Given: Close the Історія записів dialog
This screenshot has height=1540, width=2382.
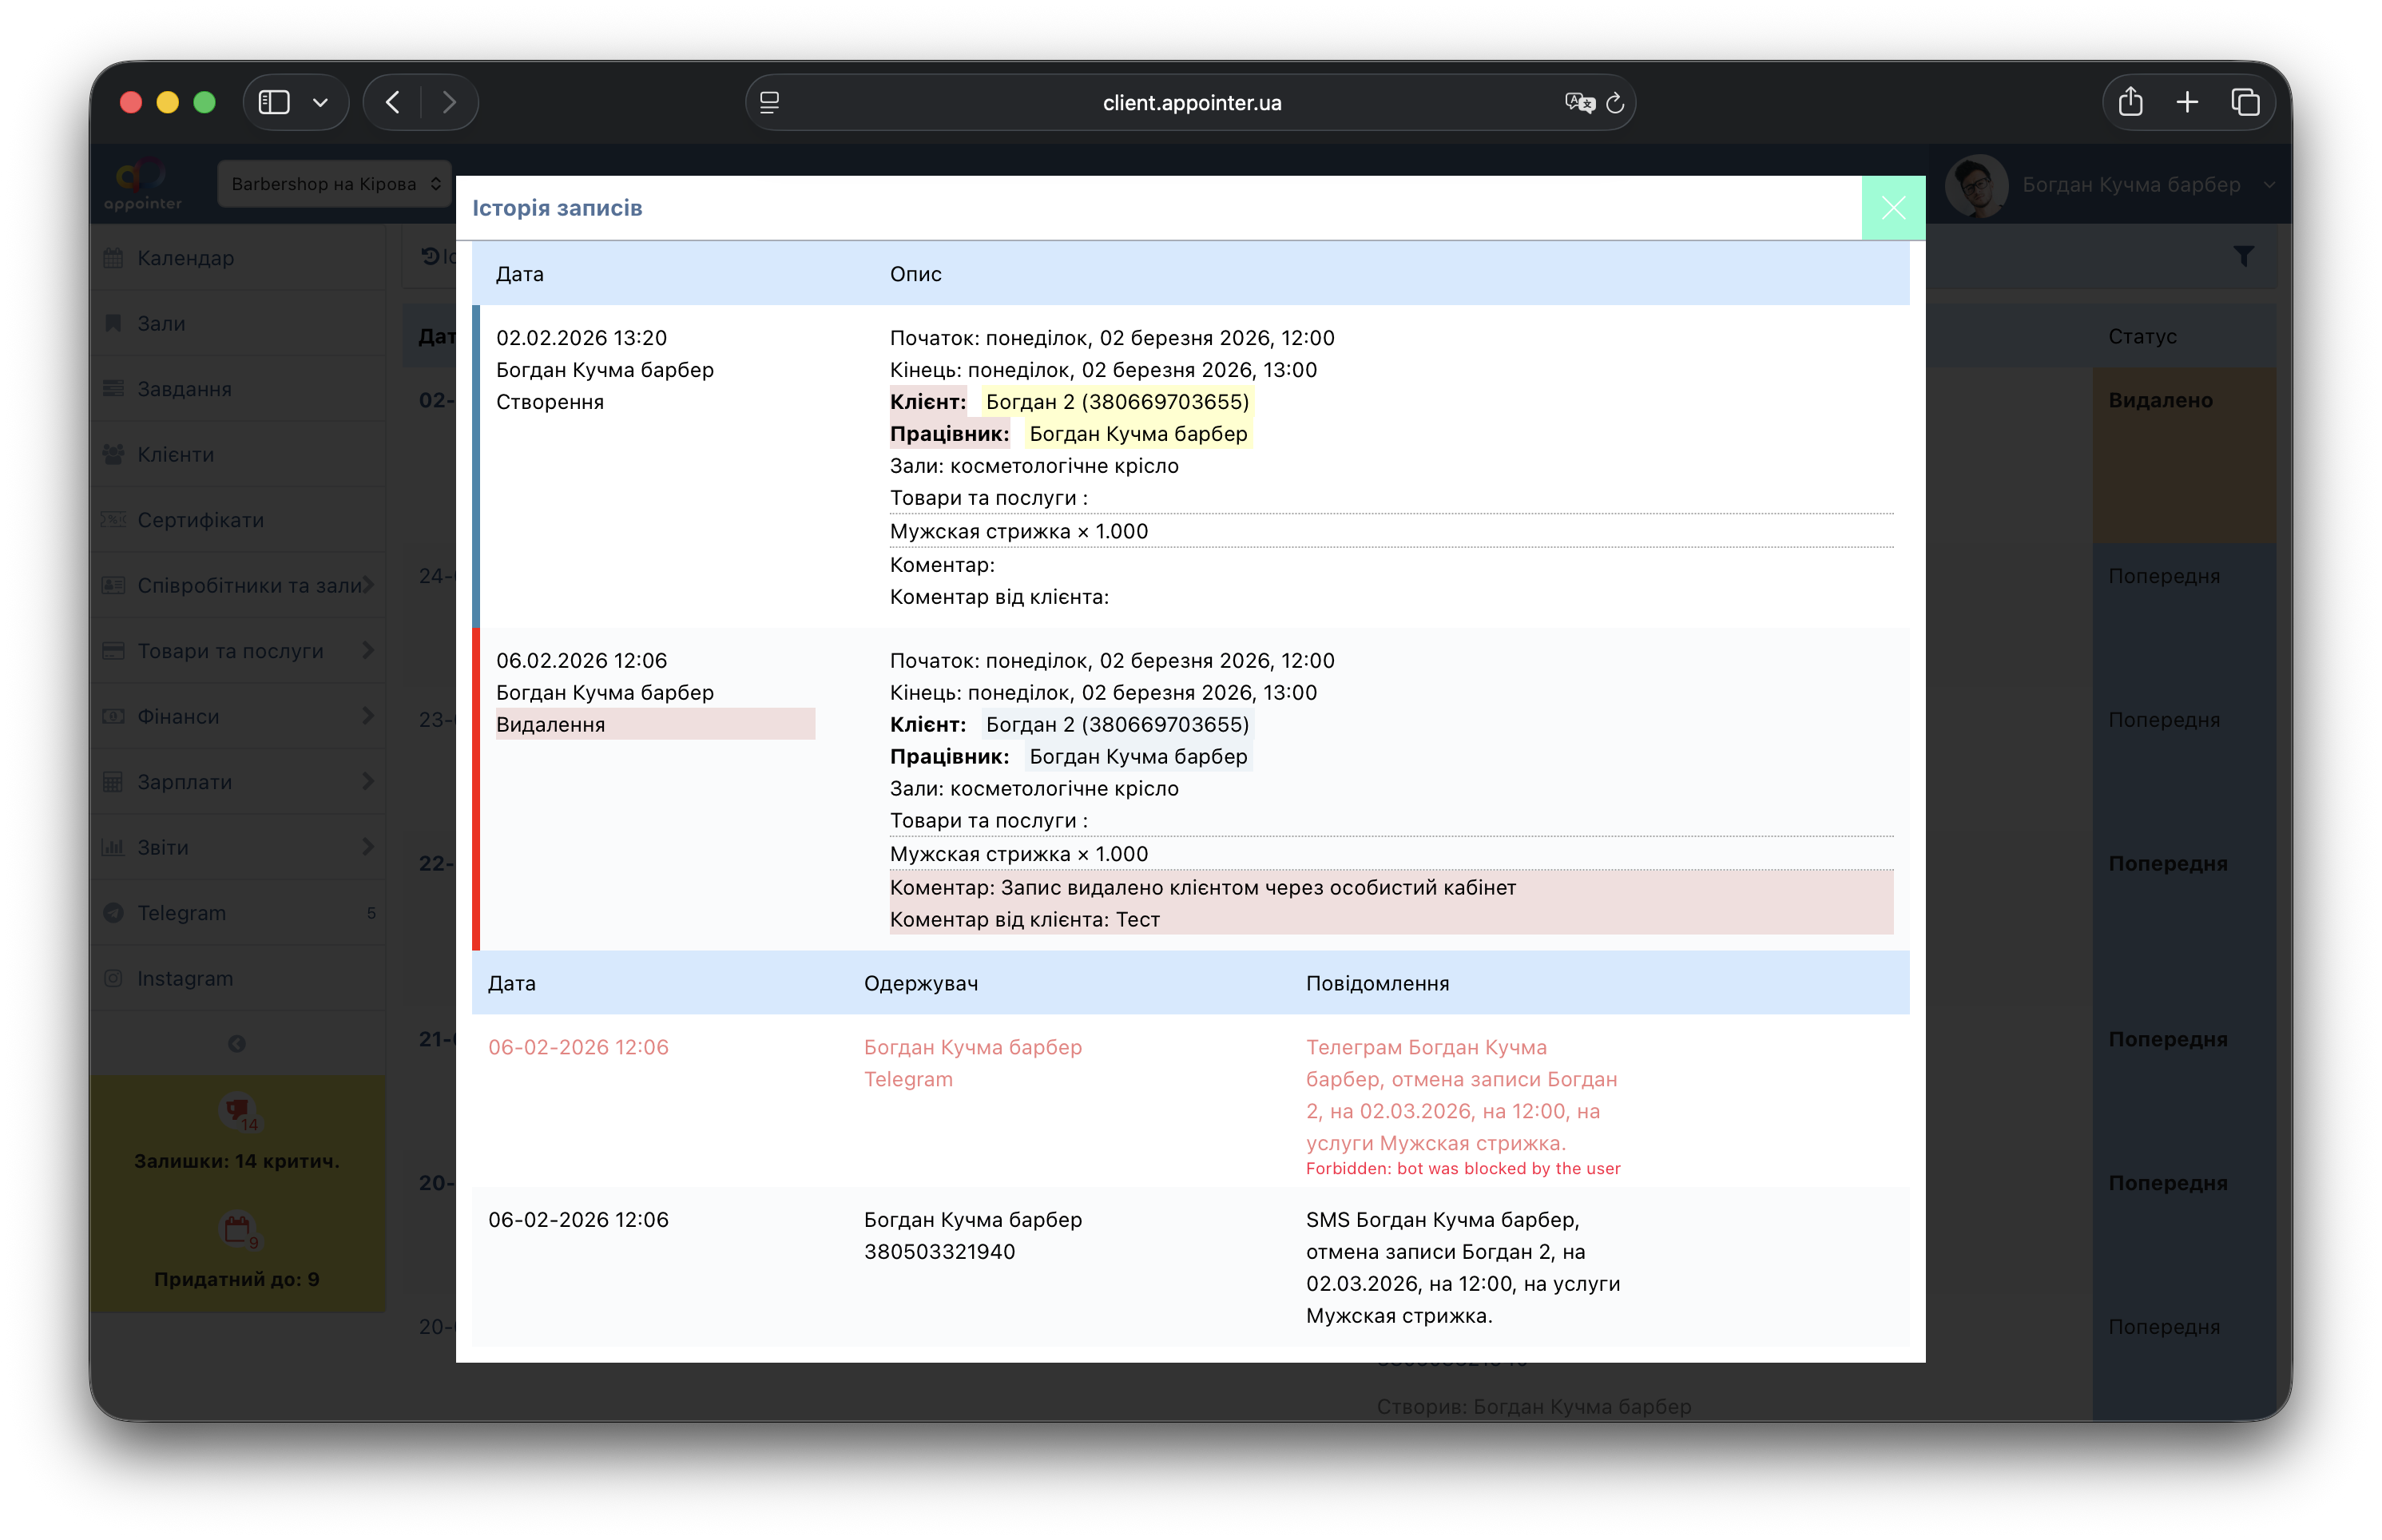Looking at the screenshot, I should pyautogui.click(x=1892, y=208).
